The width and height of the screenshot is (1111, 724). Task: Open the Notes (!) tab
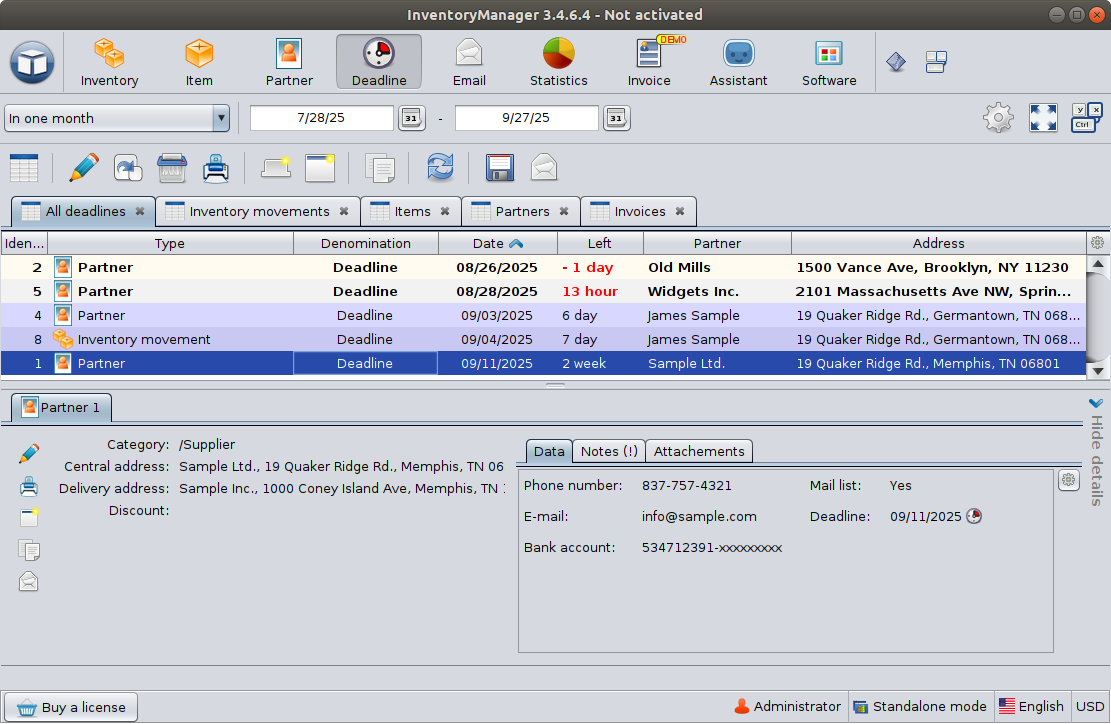609,451
